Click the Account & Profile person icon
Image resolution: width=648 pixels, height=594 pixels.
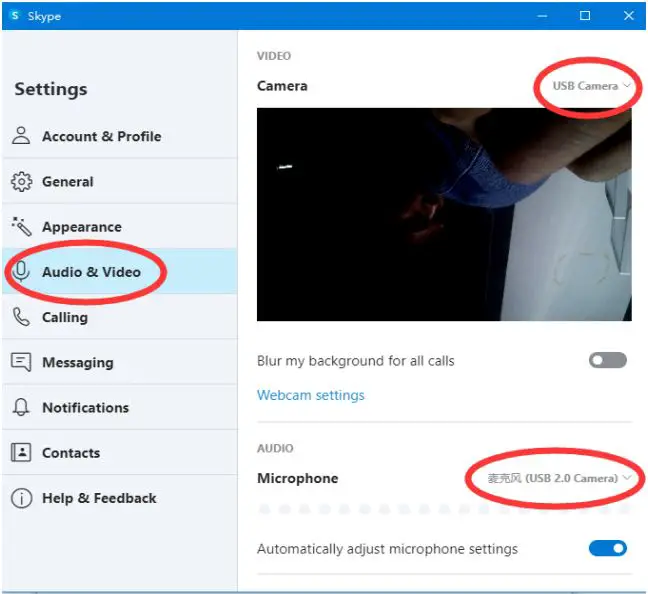pos(21,136)
